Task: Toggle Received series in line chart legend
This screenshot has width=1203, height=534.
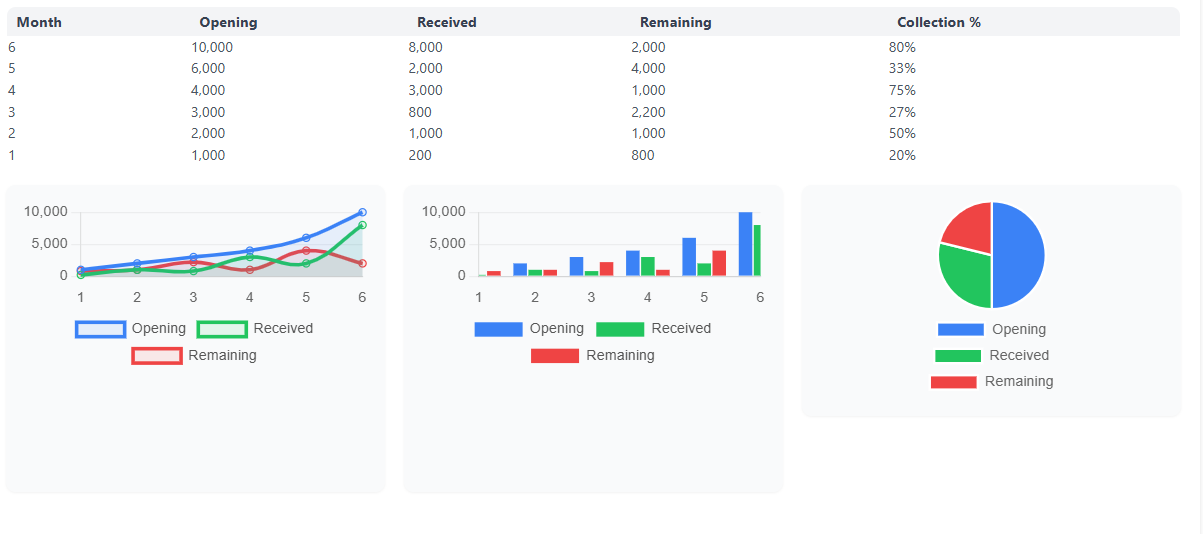Action: tap(254, 329)
